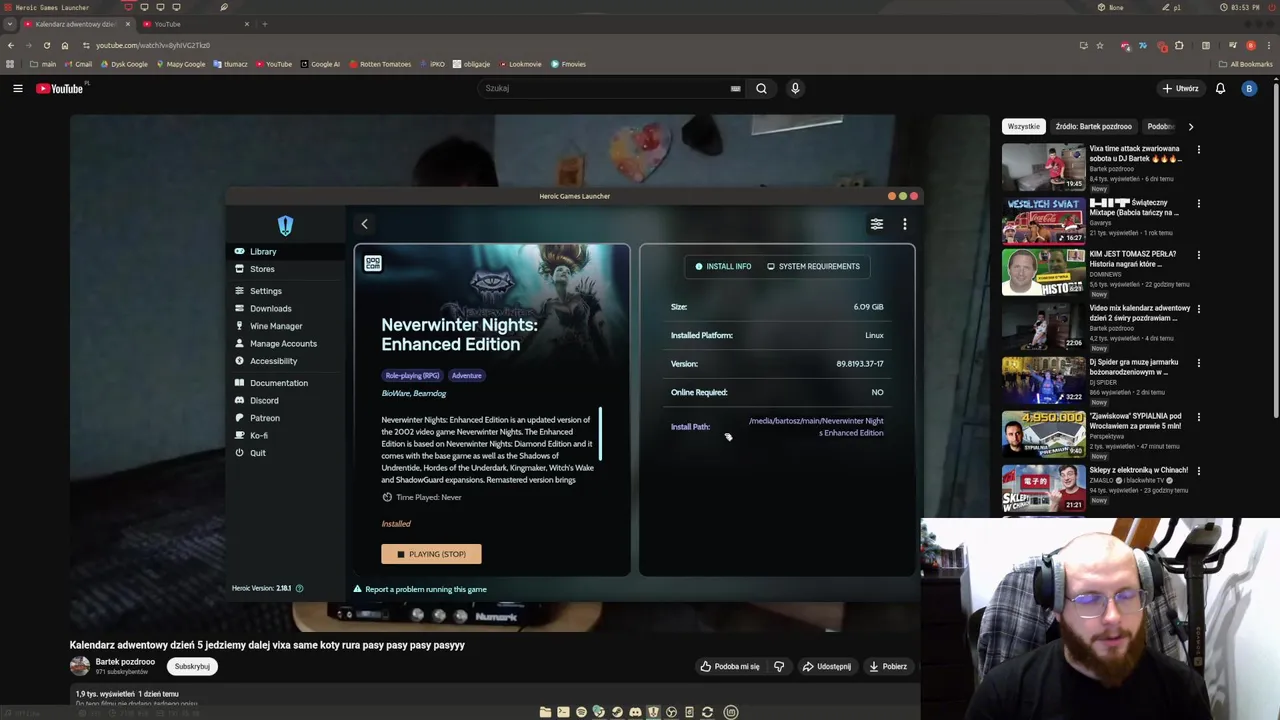The height and width of the screenshot is (720, 1280).
Task: Click the Heroic shield logo
Action: 286,226
